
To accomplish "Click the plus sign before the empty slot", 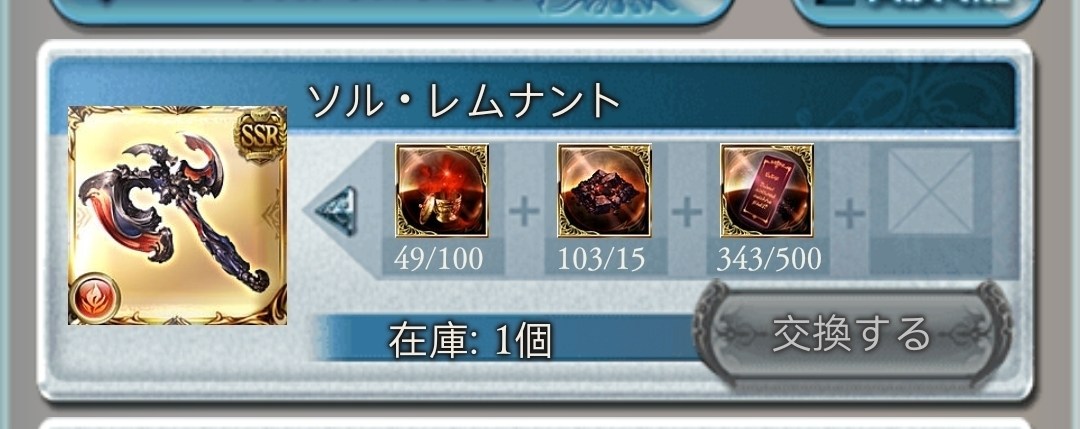I will click(x=850, y=213).
